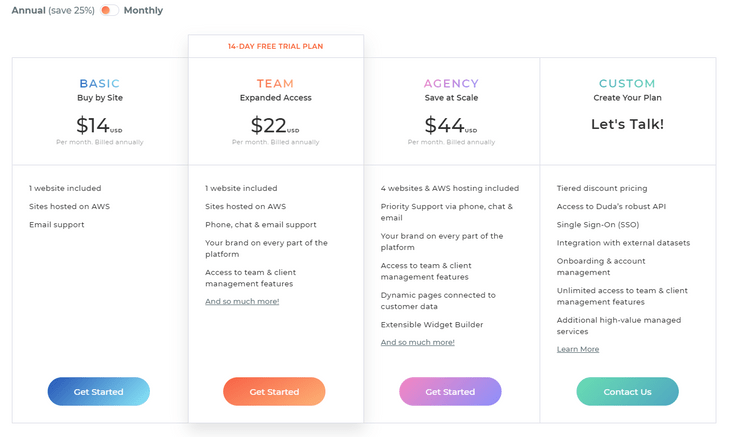Click the $22 Team plan price
This screenshot has height=437, width=730.
click(269, 125)
